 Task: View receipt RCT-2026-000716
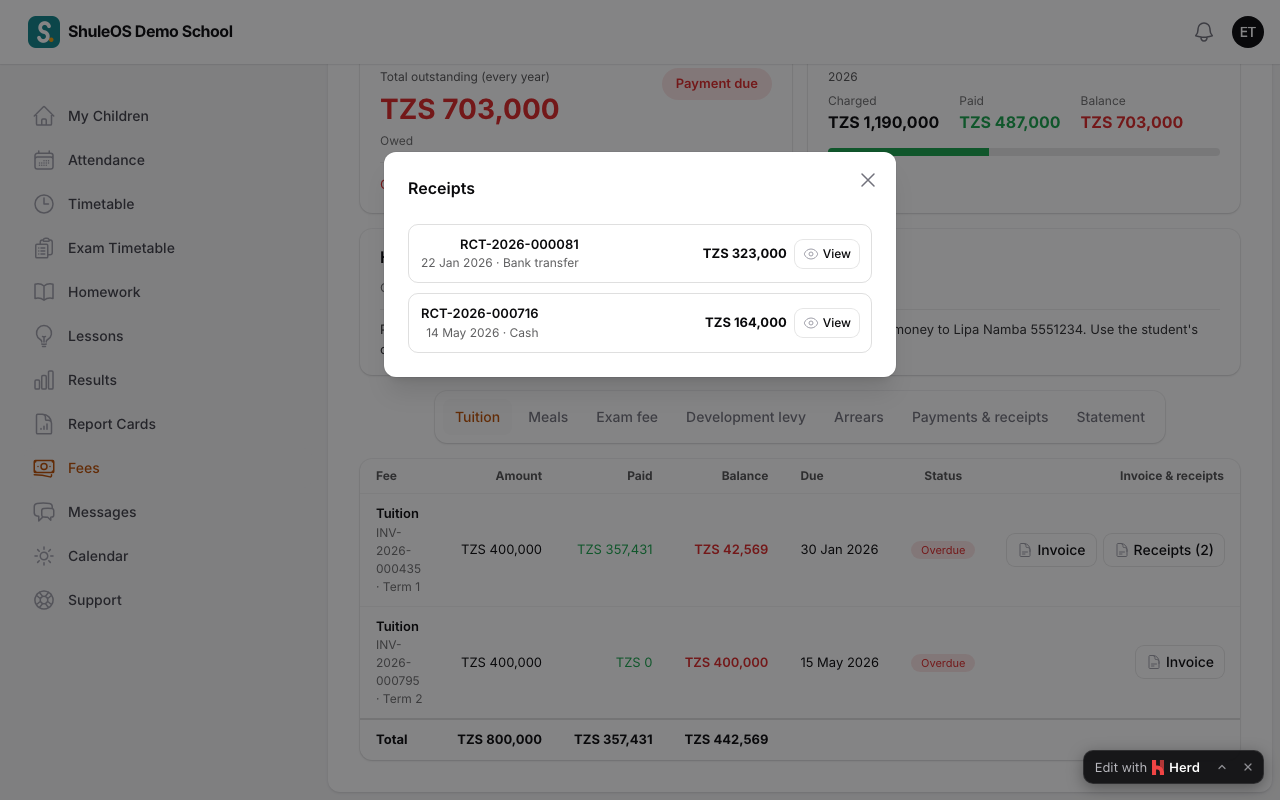(x=827, y=323)
